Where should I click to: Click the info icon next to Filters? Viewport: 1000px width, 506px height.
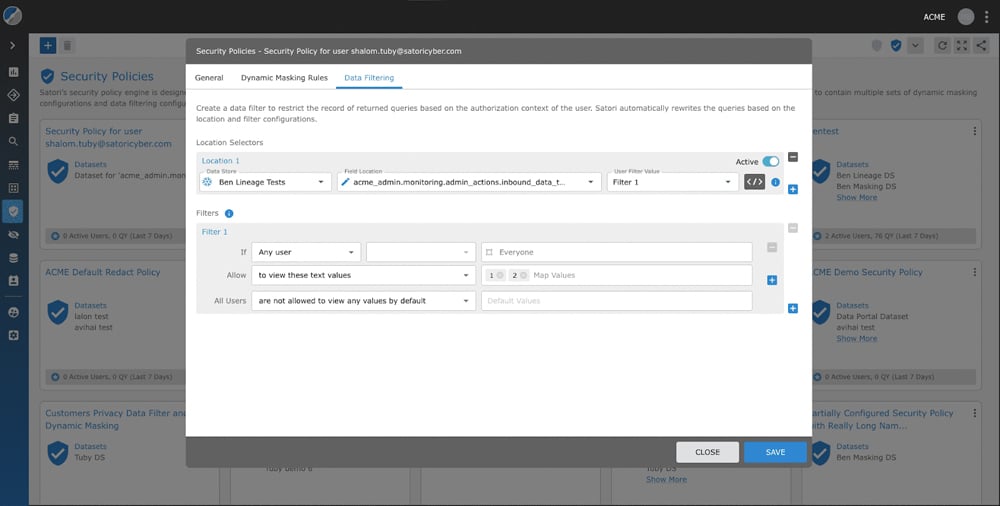point(229,213)
